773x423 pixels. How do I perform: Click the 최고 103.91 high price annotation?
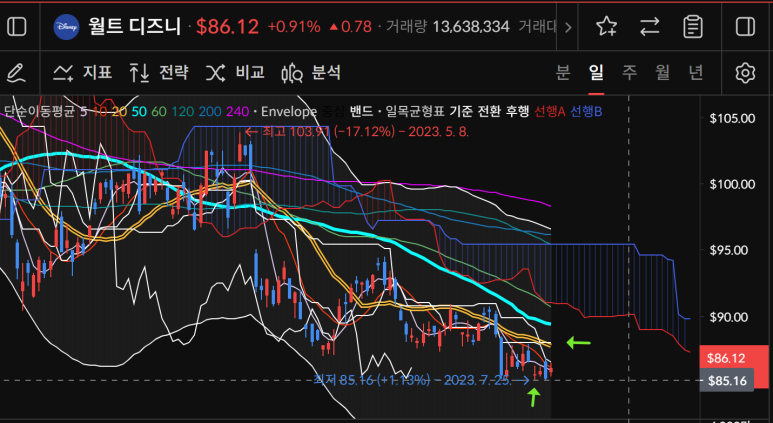[357, 132]
